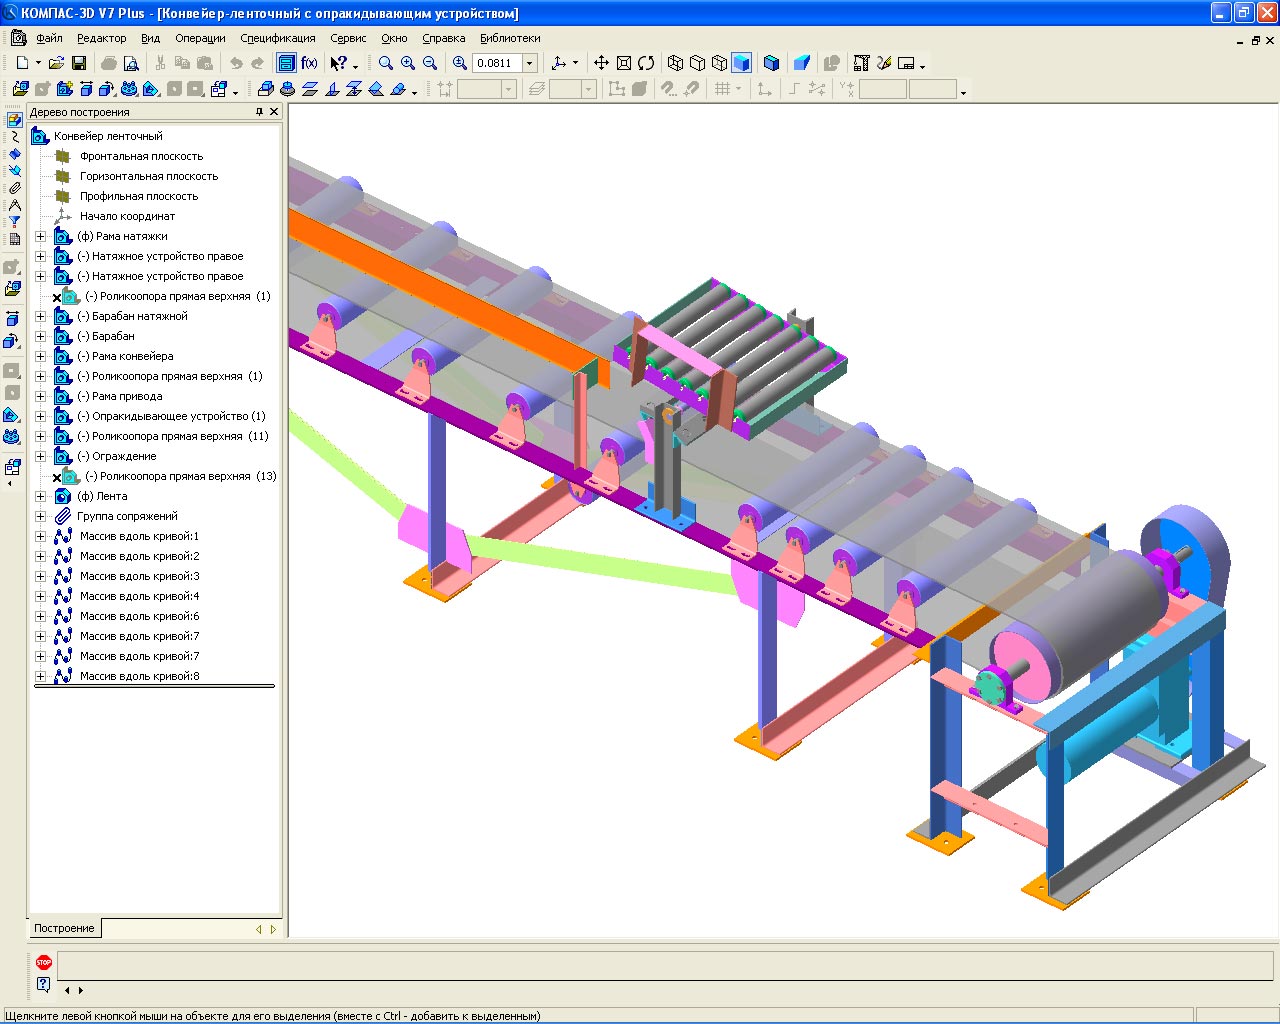This screenshot has height=1024, width=1280.
Task: Select Горизонтальная плоскость in tree
Action: pyautogui.click(x=149, y=176)
